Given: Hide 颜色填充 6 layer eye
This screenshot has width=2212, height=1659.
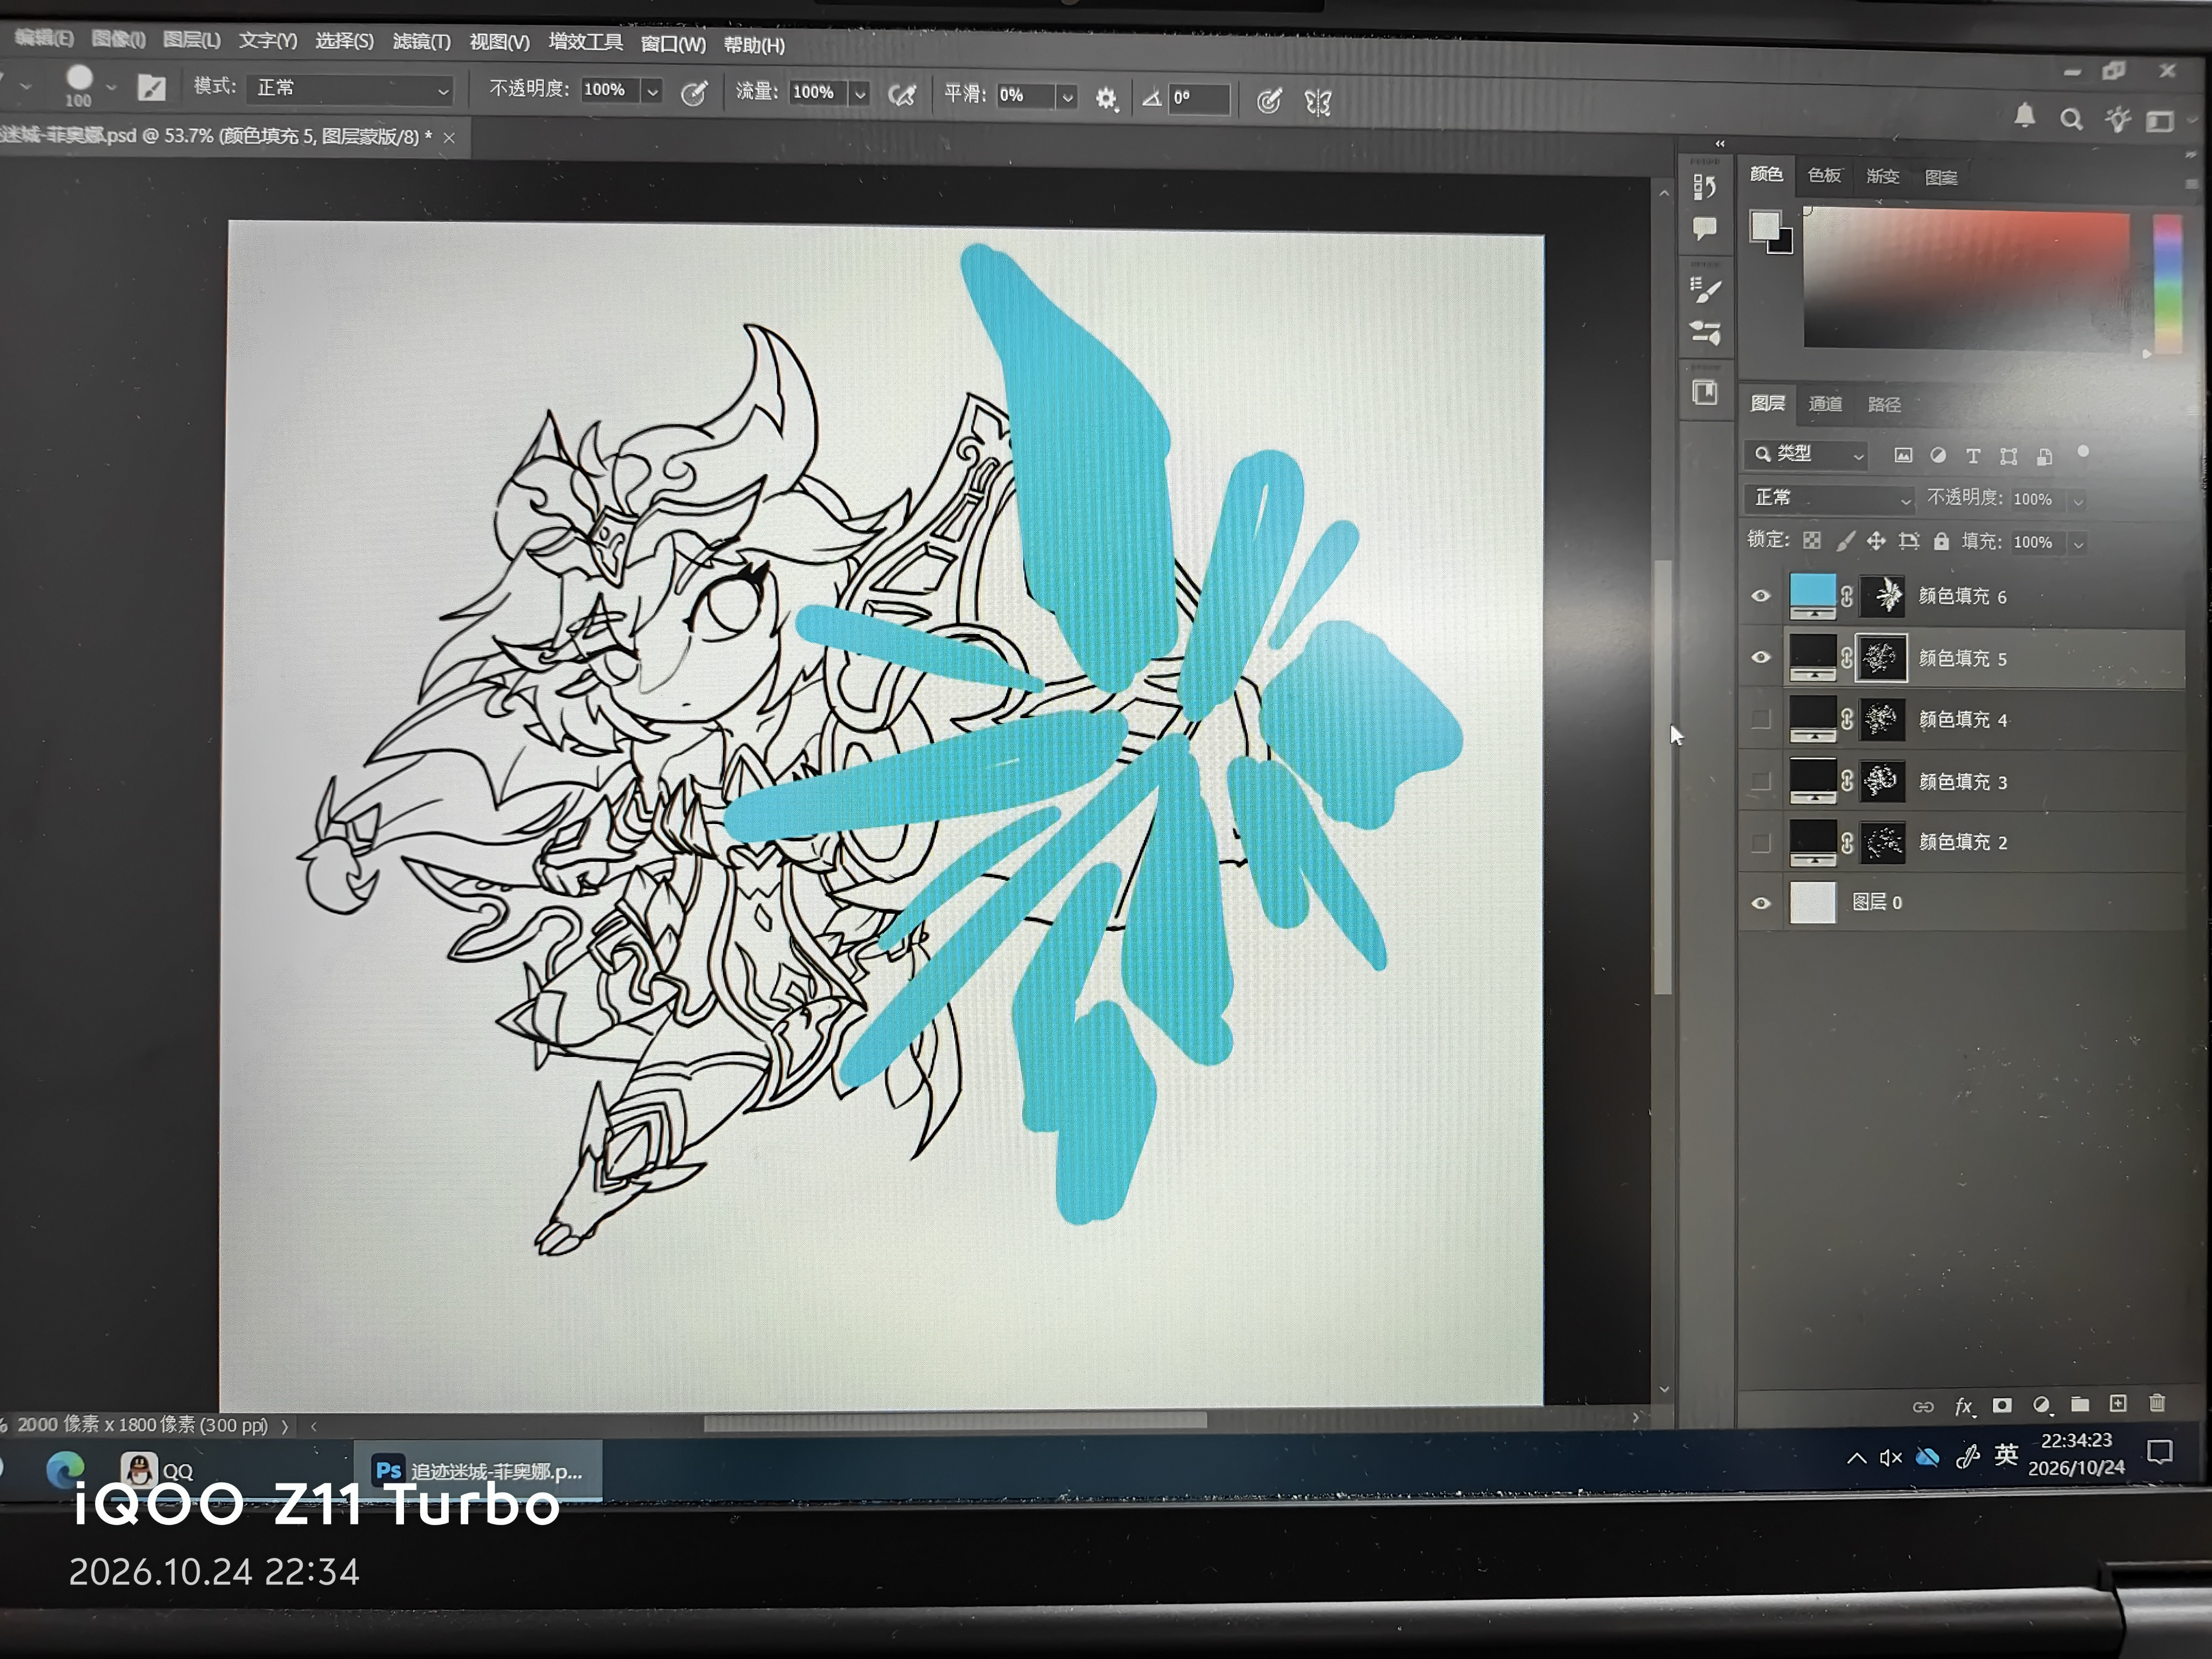Looking at the screenshot, I should coord(1761,596).
